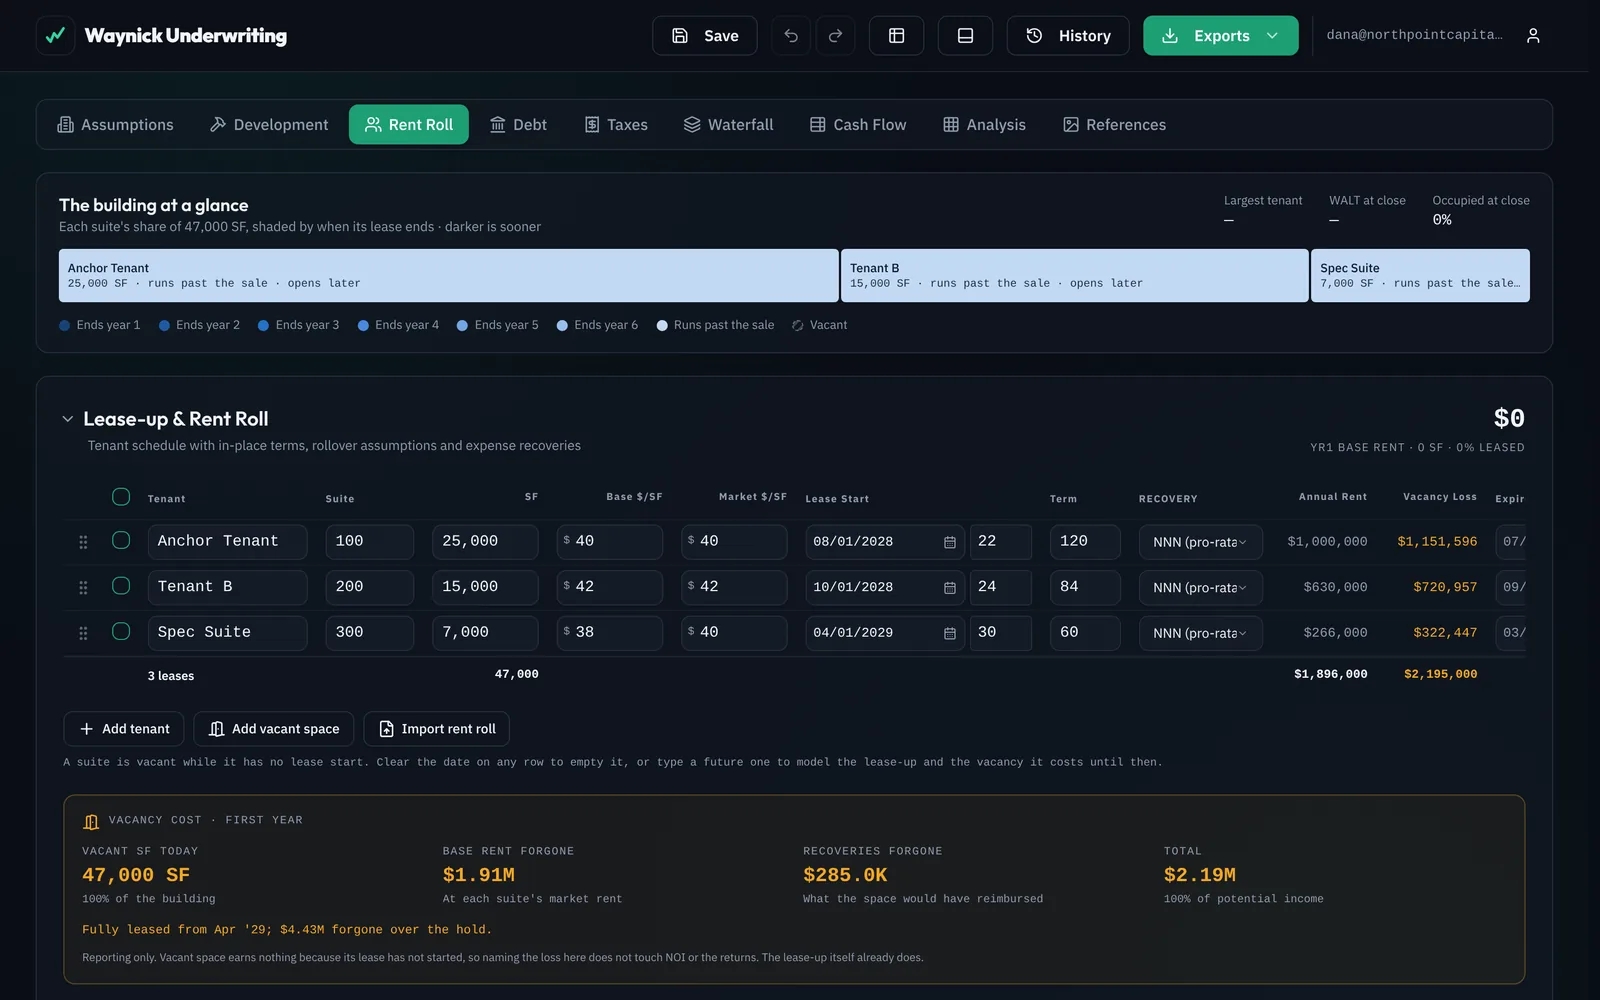1600x1000 pixels.
Task: Collapse the Lease-up & Rent Roll section
Action: 67,419
